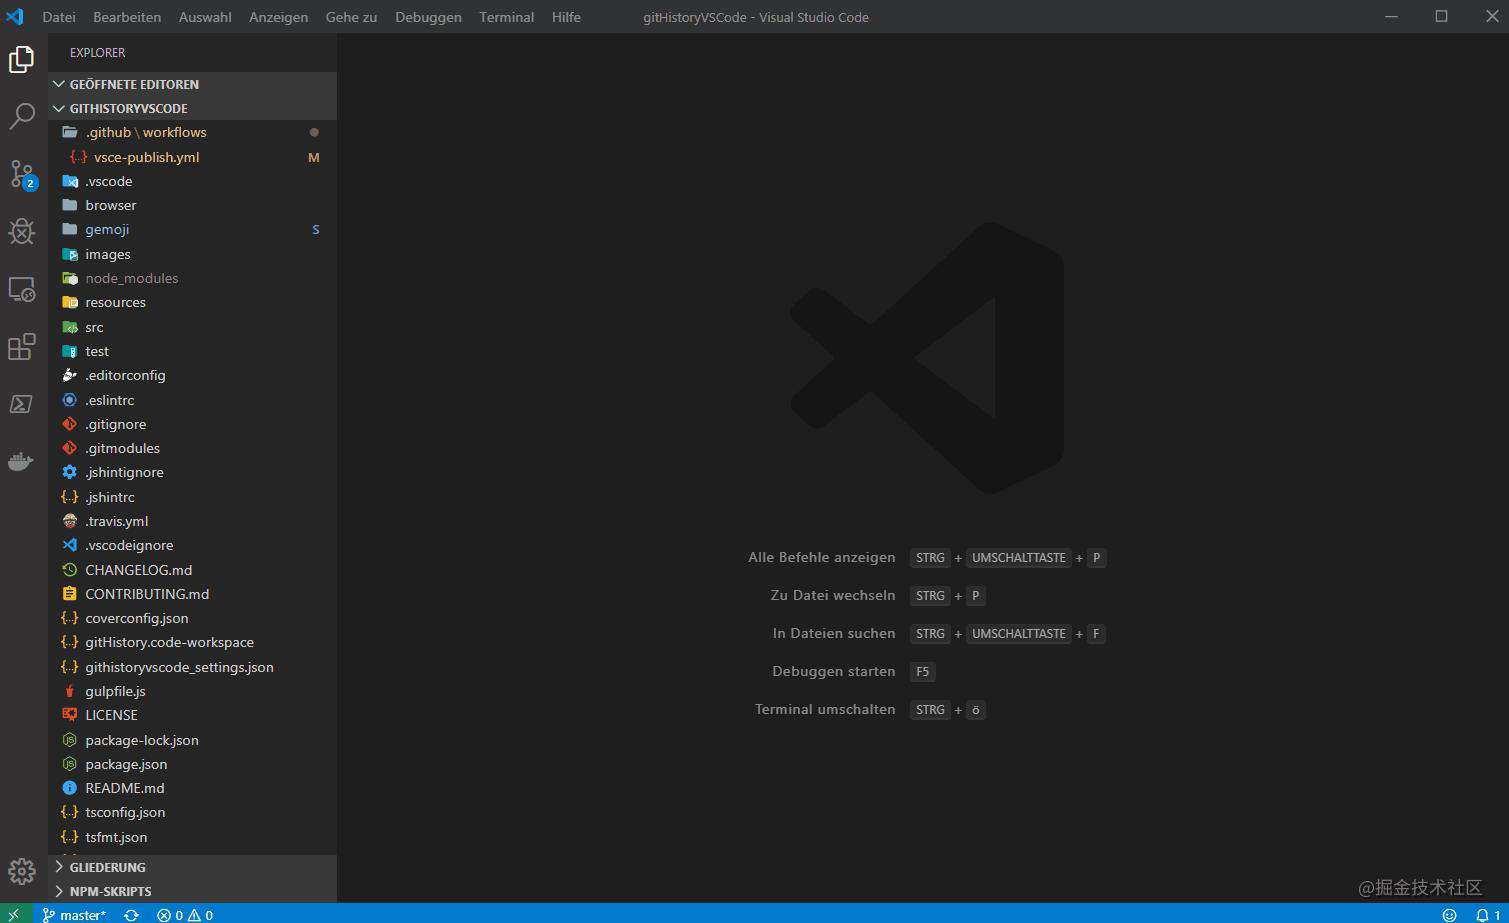Expand the Gliederung section
This screenshot has height=923, width=1509.
coord(192,867)
